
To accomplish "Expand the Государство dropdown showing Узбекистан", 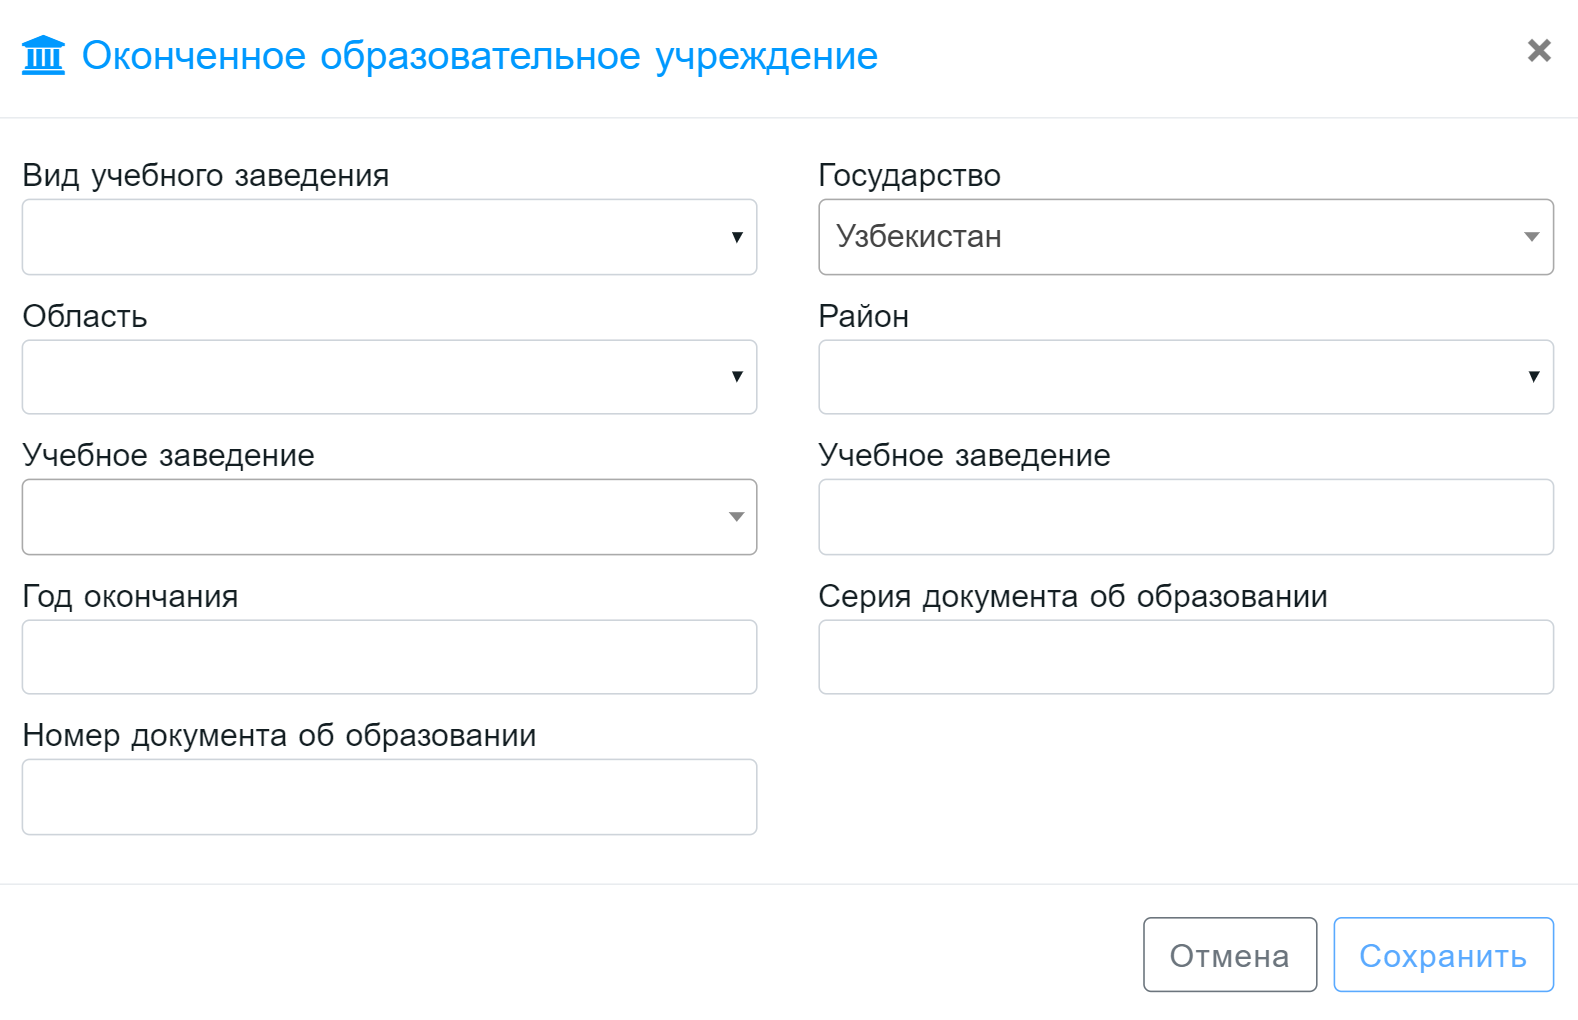I will click(1185, 237).
